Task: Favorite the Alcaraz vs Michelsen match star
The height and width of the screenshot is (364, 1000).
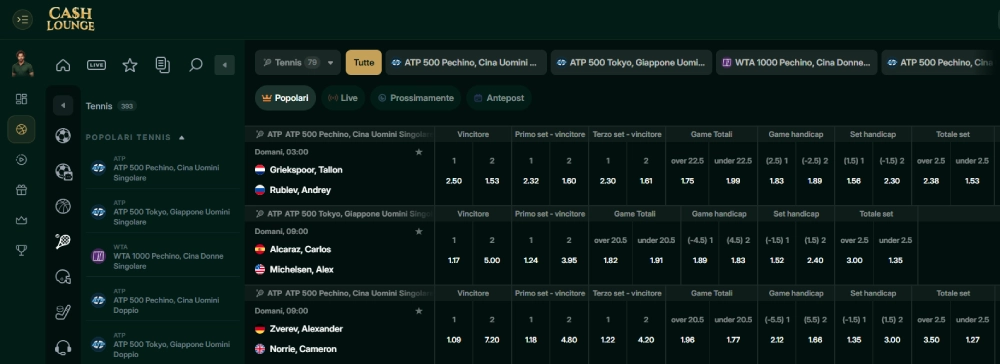Action: coord(419,231)
